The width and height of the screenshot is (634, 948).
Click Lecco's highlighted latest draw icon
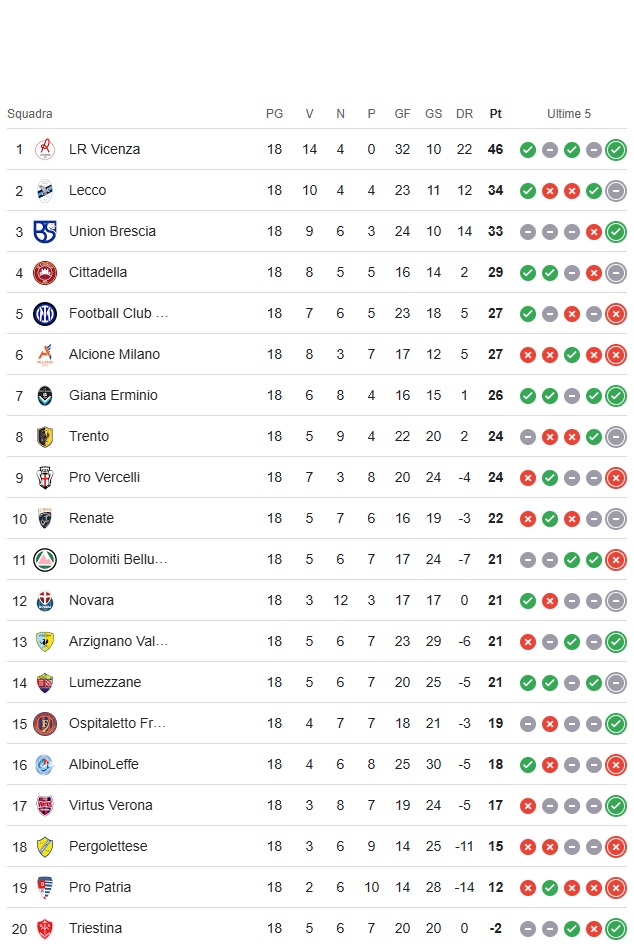tap(616, 191)
